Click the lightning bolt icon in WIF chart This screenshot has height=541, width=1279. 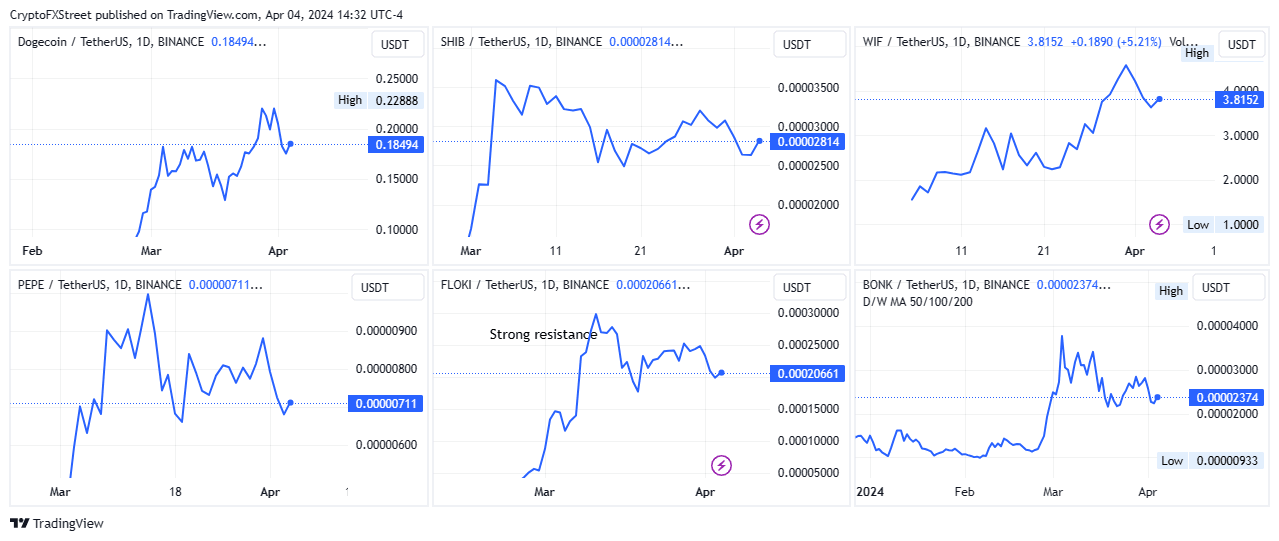[x=1159, y=224]
